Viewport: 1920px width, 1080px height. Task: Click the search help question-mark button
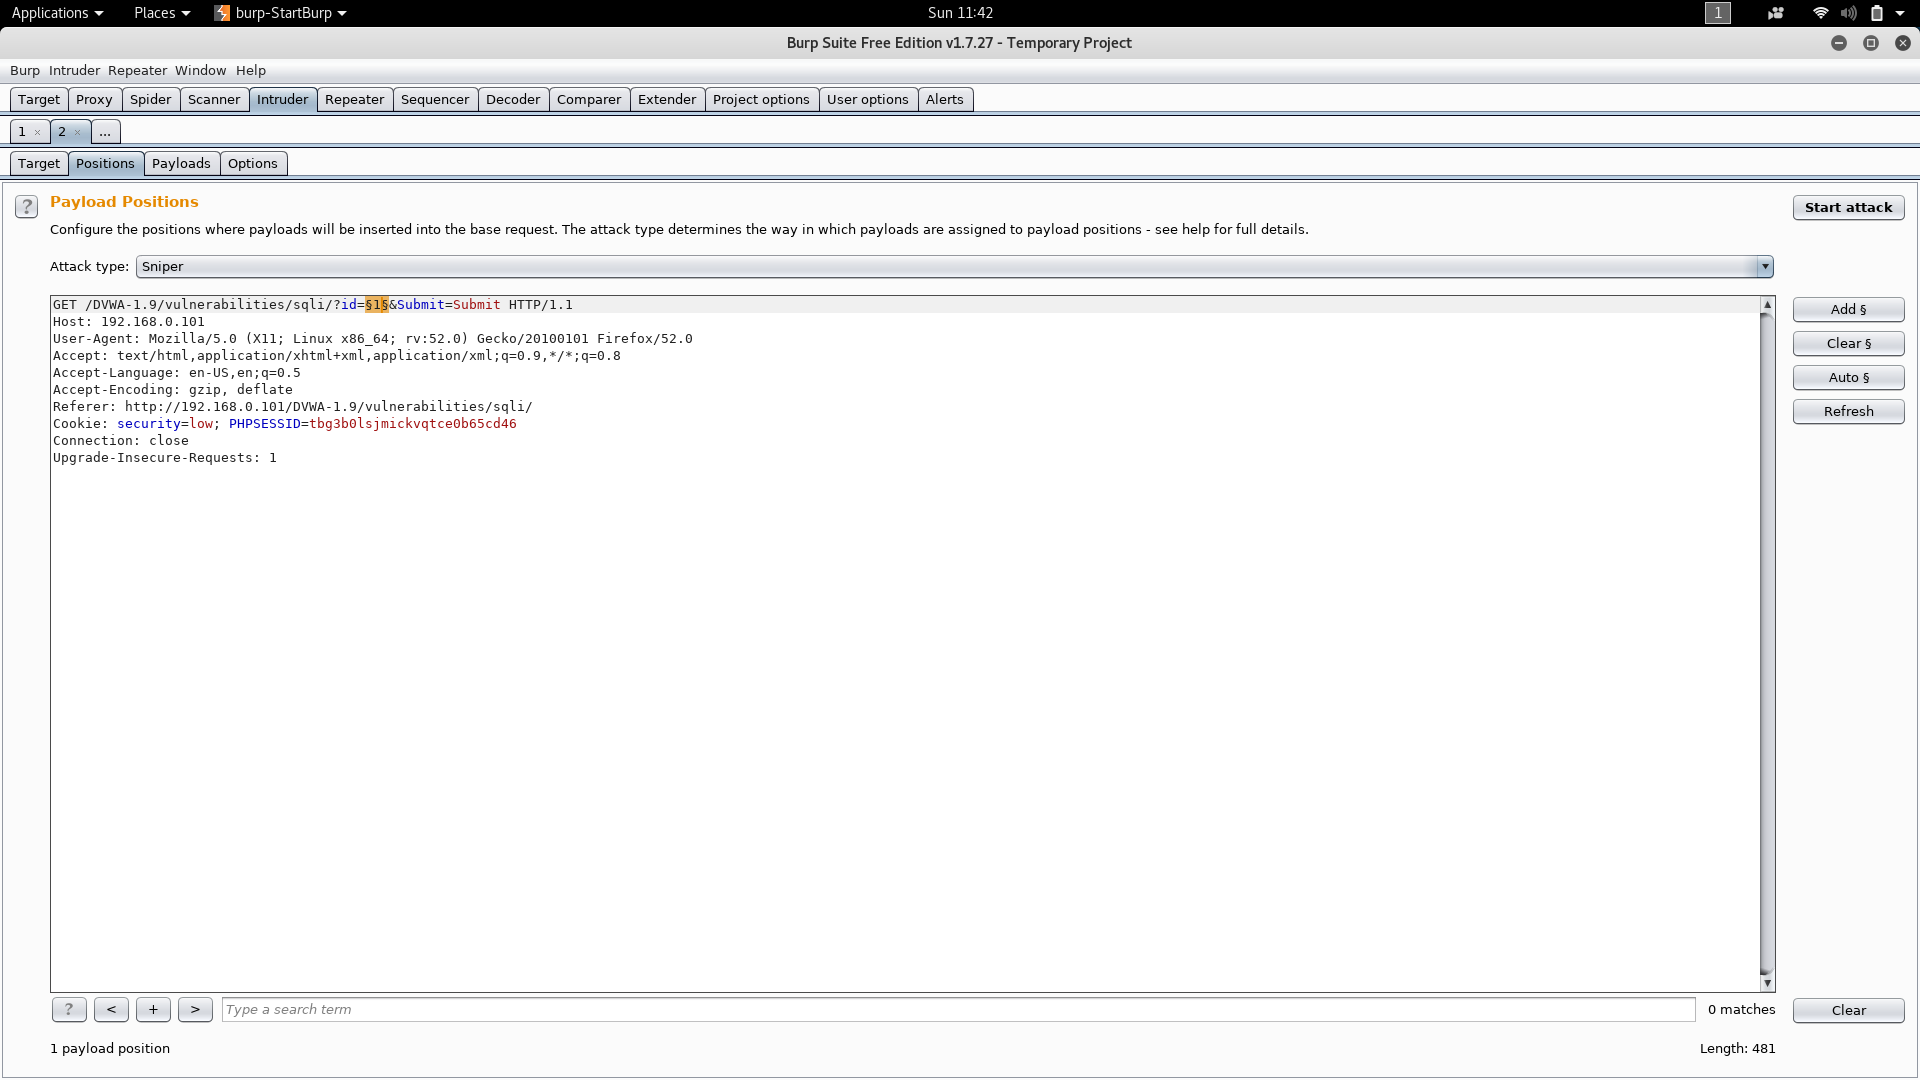point(69,1010)
